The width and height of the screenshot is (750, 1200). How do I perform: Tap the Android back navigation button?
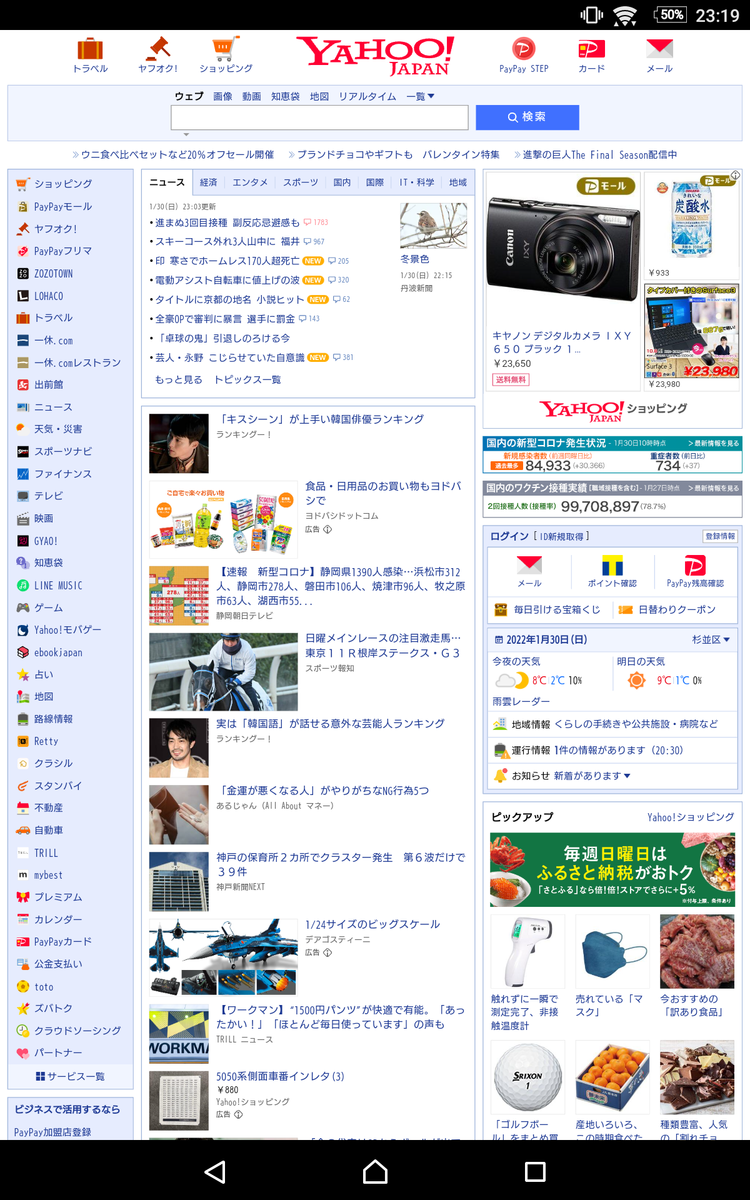(214, 1171)
